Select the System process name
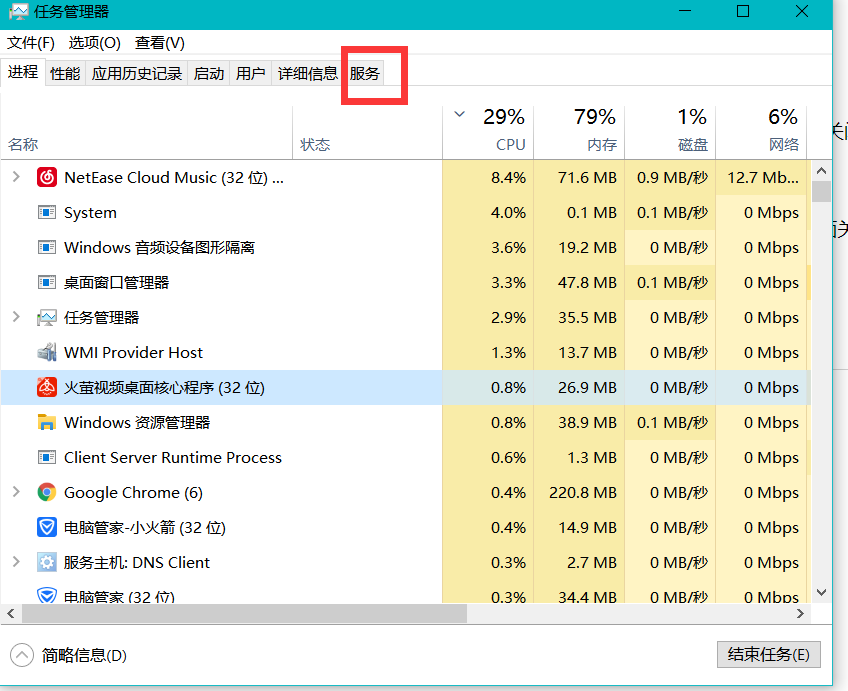The image size is (848, 691). [x=90, y=212]
